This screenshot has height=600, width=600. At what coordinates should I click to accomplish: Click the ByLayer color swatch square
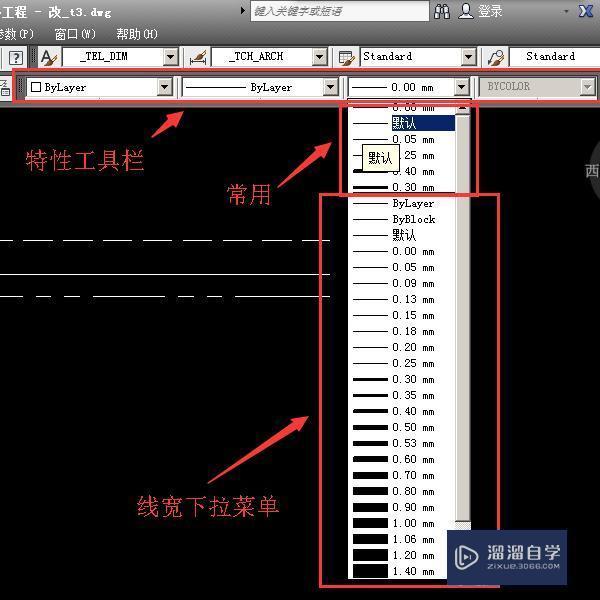pyautogui.click(x=36, y=87)
